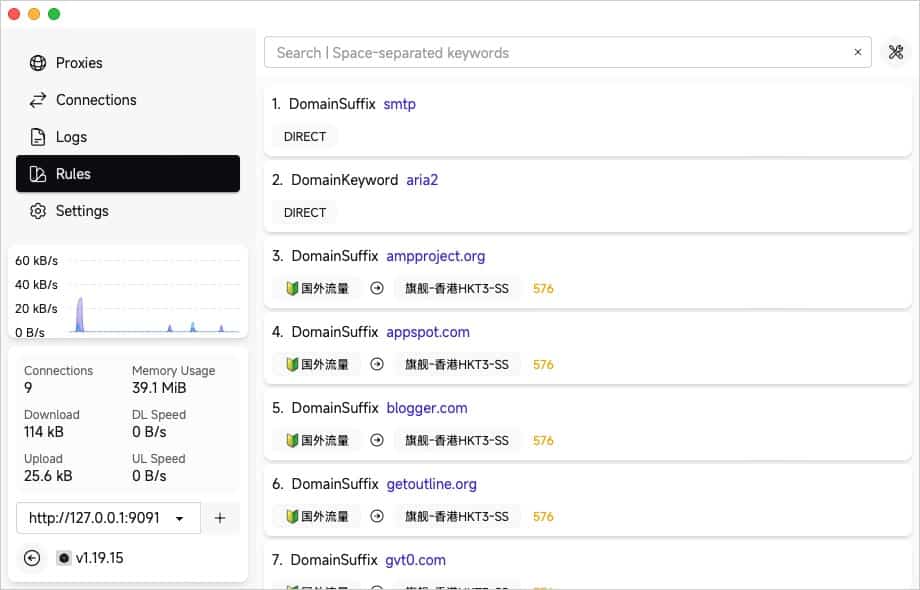Click arrow icon in ampproject.org rule

[377, 289]
